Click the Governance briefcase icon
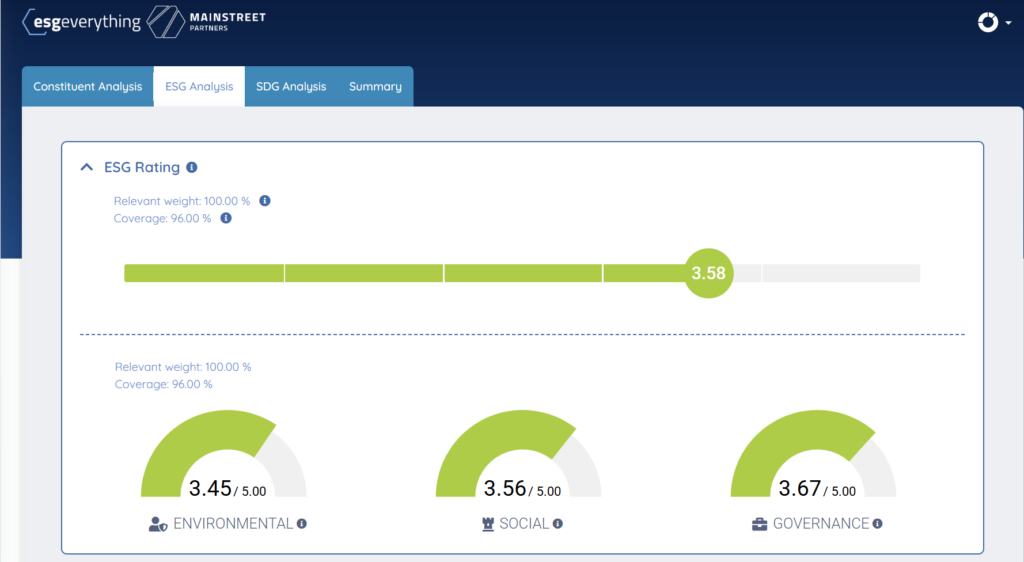Viewport: 1024px width, 562px height. click(x=760, y=524)
